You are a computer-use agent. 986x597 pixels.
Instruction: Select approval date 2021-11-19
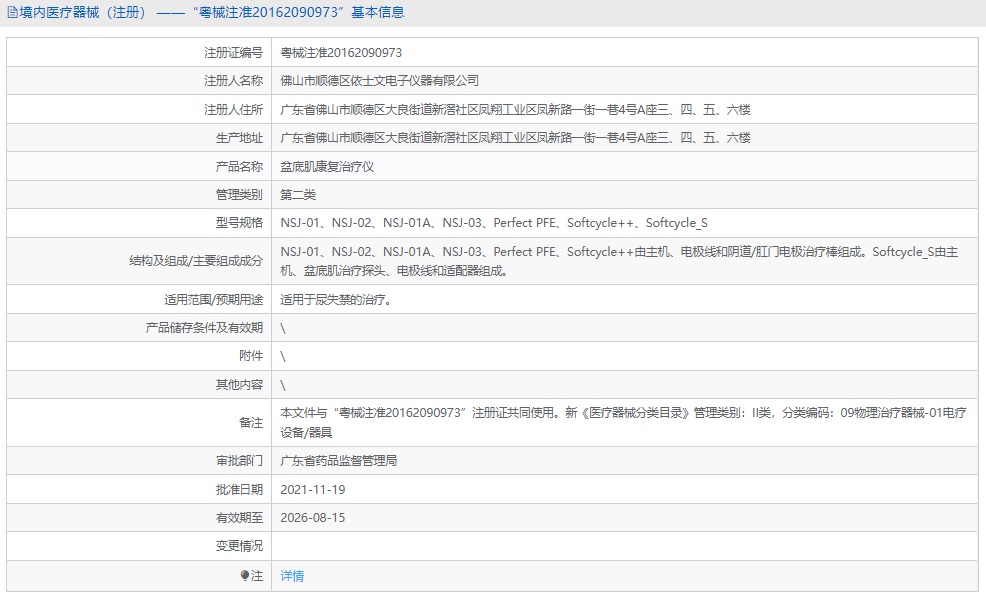coord(313,489)
